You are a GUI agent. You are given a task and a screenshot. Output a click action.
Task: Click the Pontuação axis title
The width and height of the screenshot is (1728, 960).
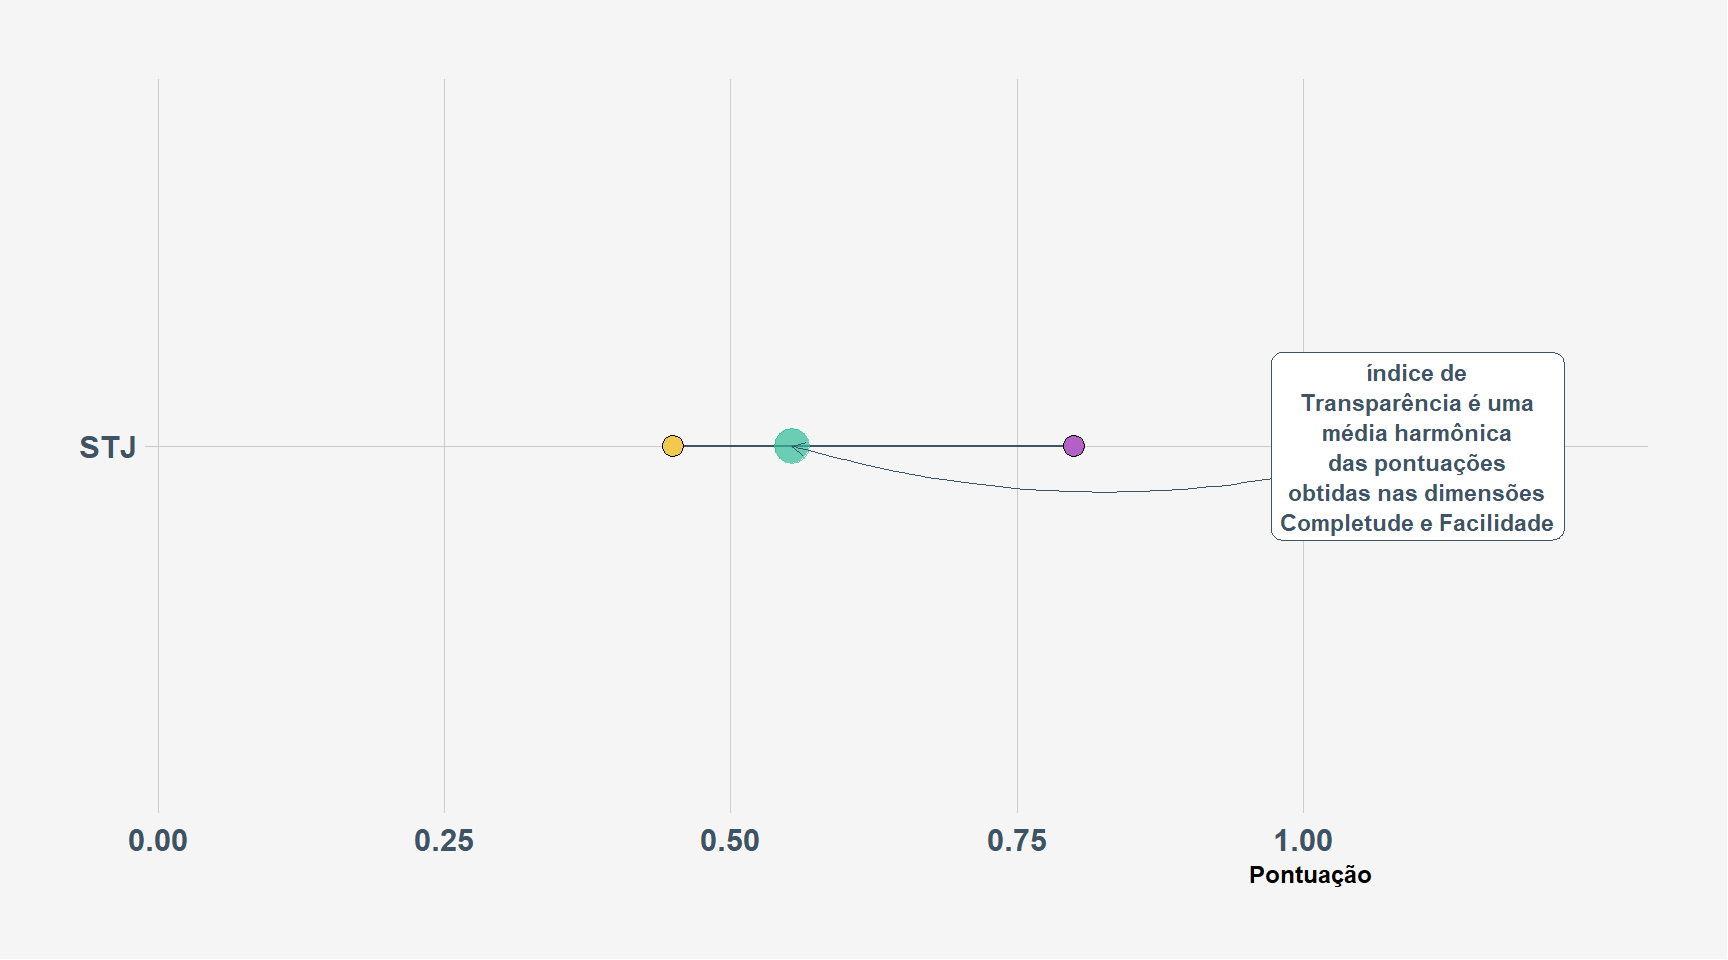pyautogui.click(x=1310, y=875)
